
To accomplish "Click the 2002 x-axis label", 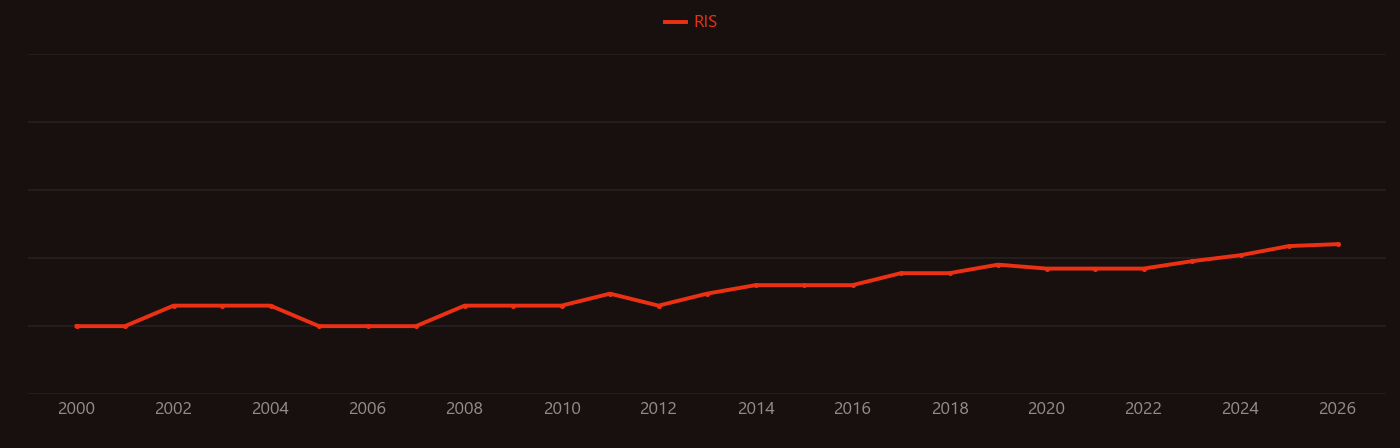I will (x=173, y=409).
